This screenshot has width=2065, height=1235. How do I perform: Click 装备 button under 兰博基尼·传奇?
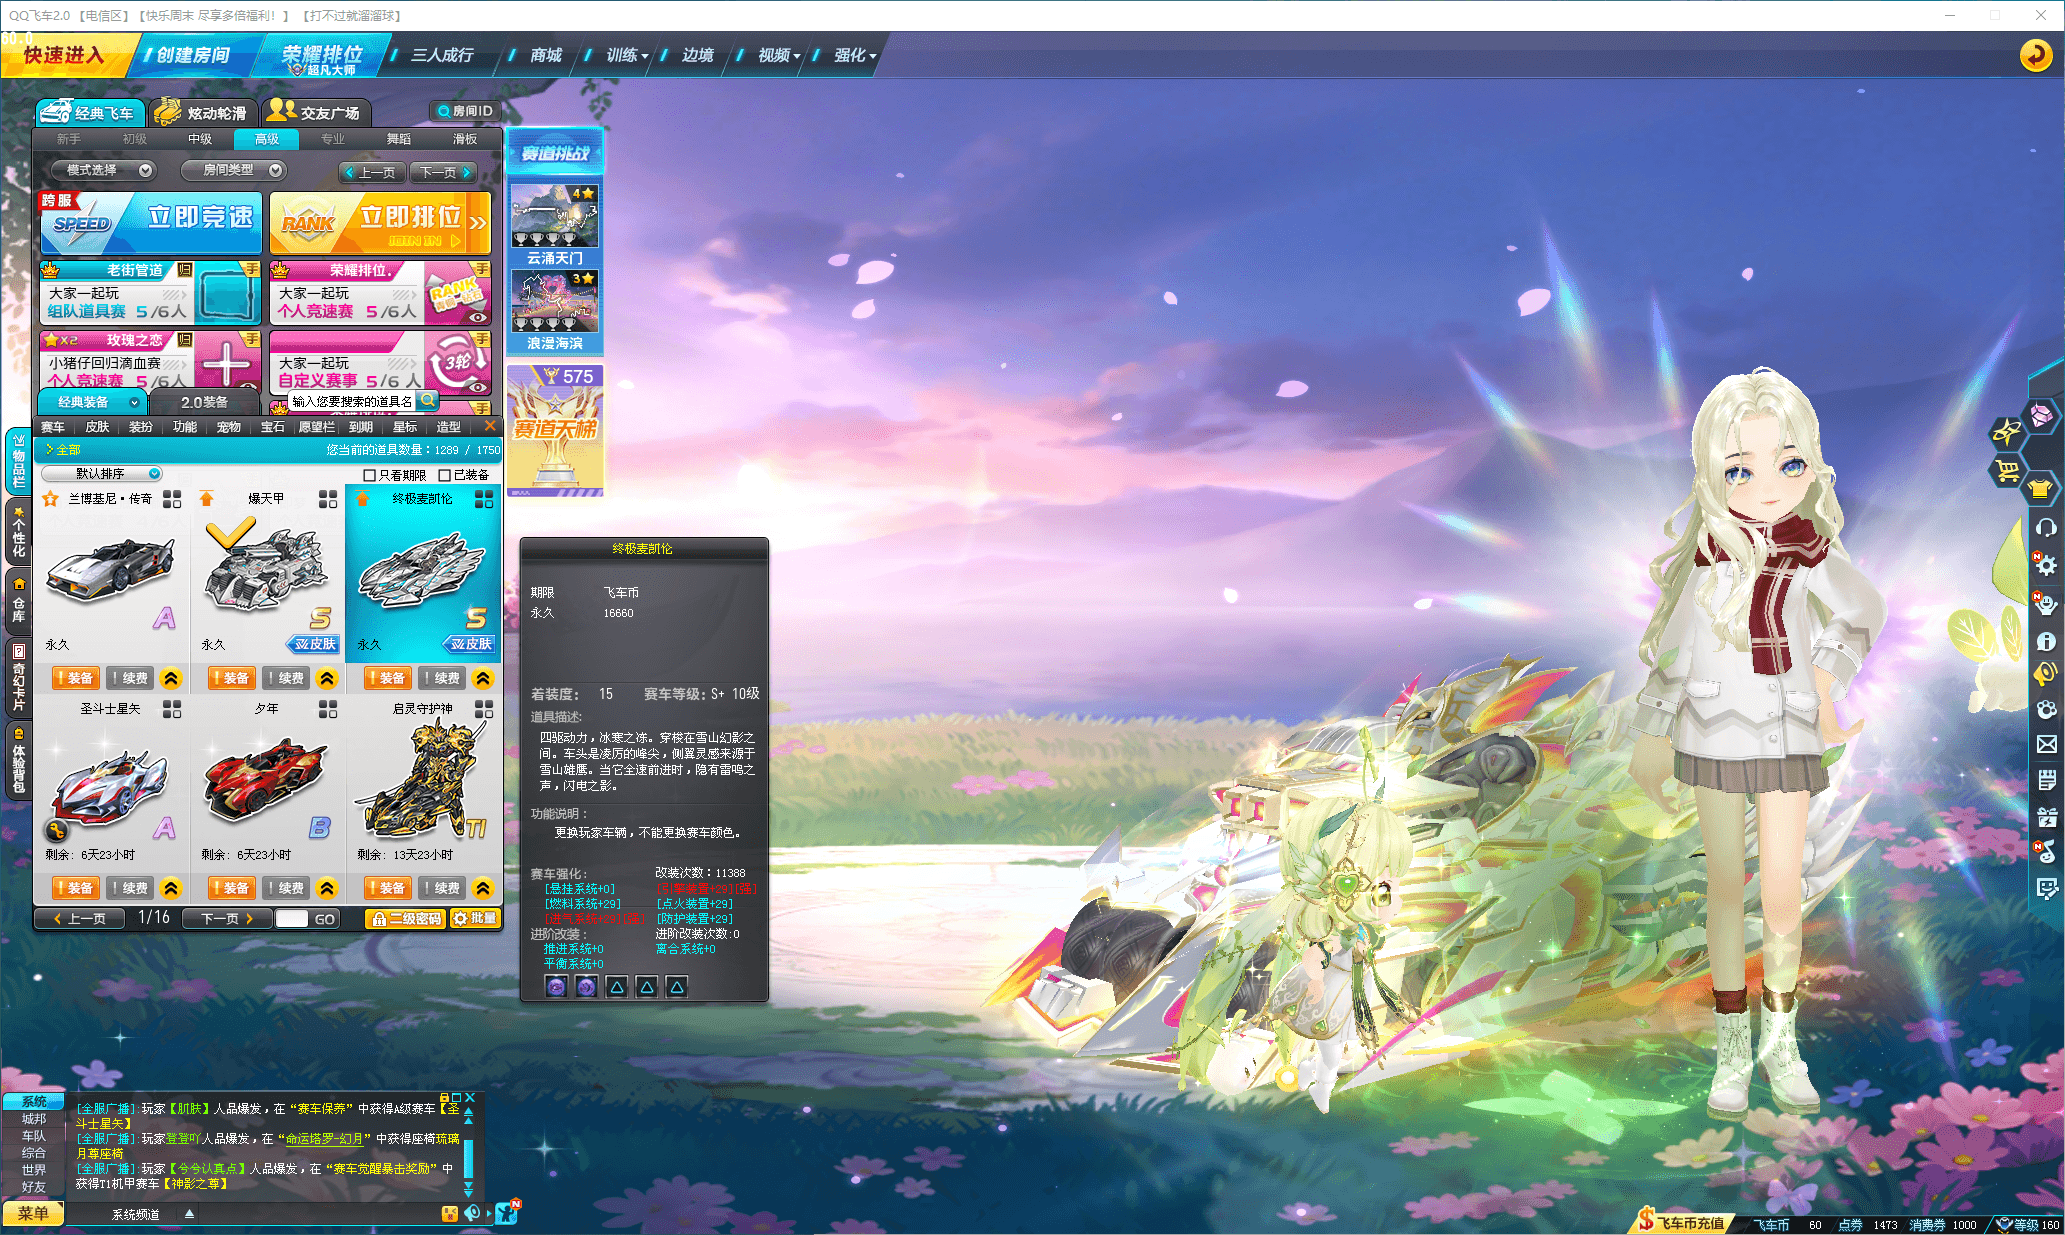click(x=75, y=678)
